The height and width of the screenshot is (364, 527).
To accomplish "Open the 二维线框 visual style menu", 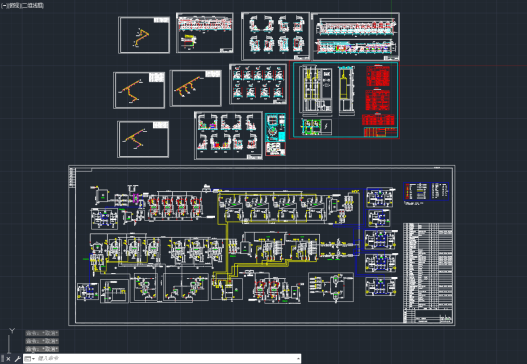I will click(x=32, y=6).
